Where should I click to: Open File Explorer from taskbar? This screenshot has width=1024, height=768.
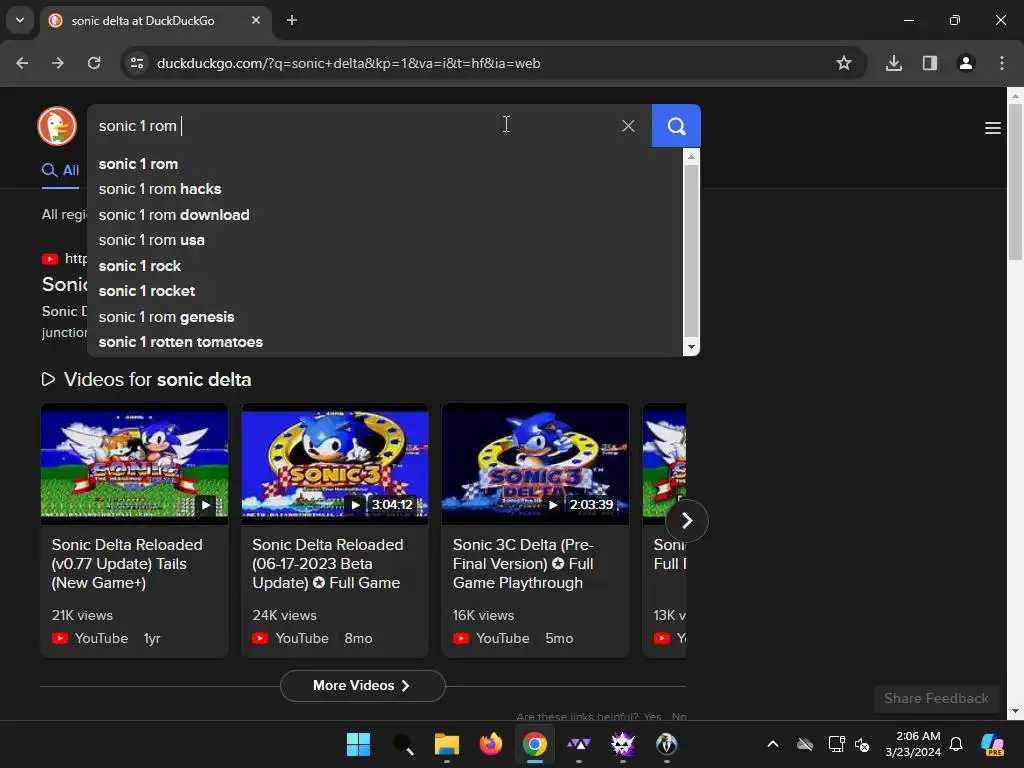click(447, 744)
